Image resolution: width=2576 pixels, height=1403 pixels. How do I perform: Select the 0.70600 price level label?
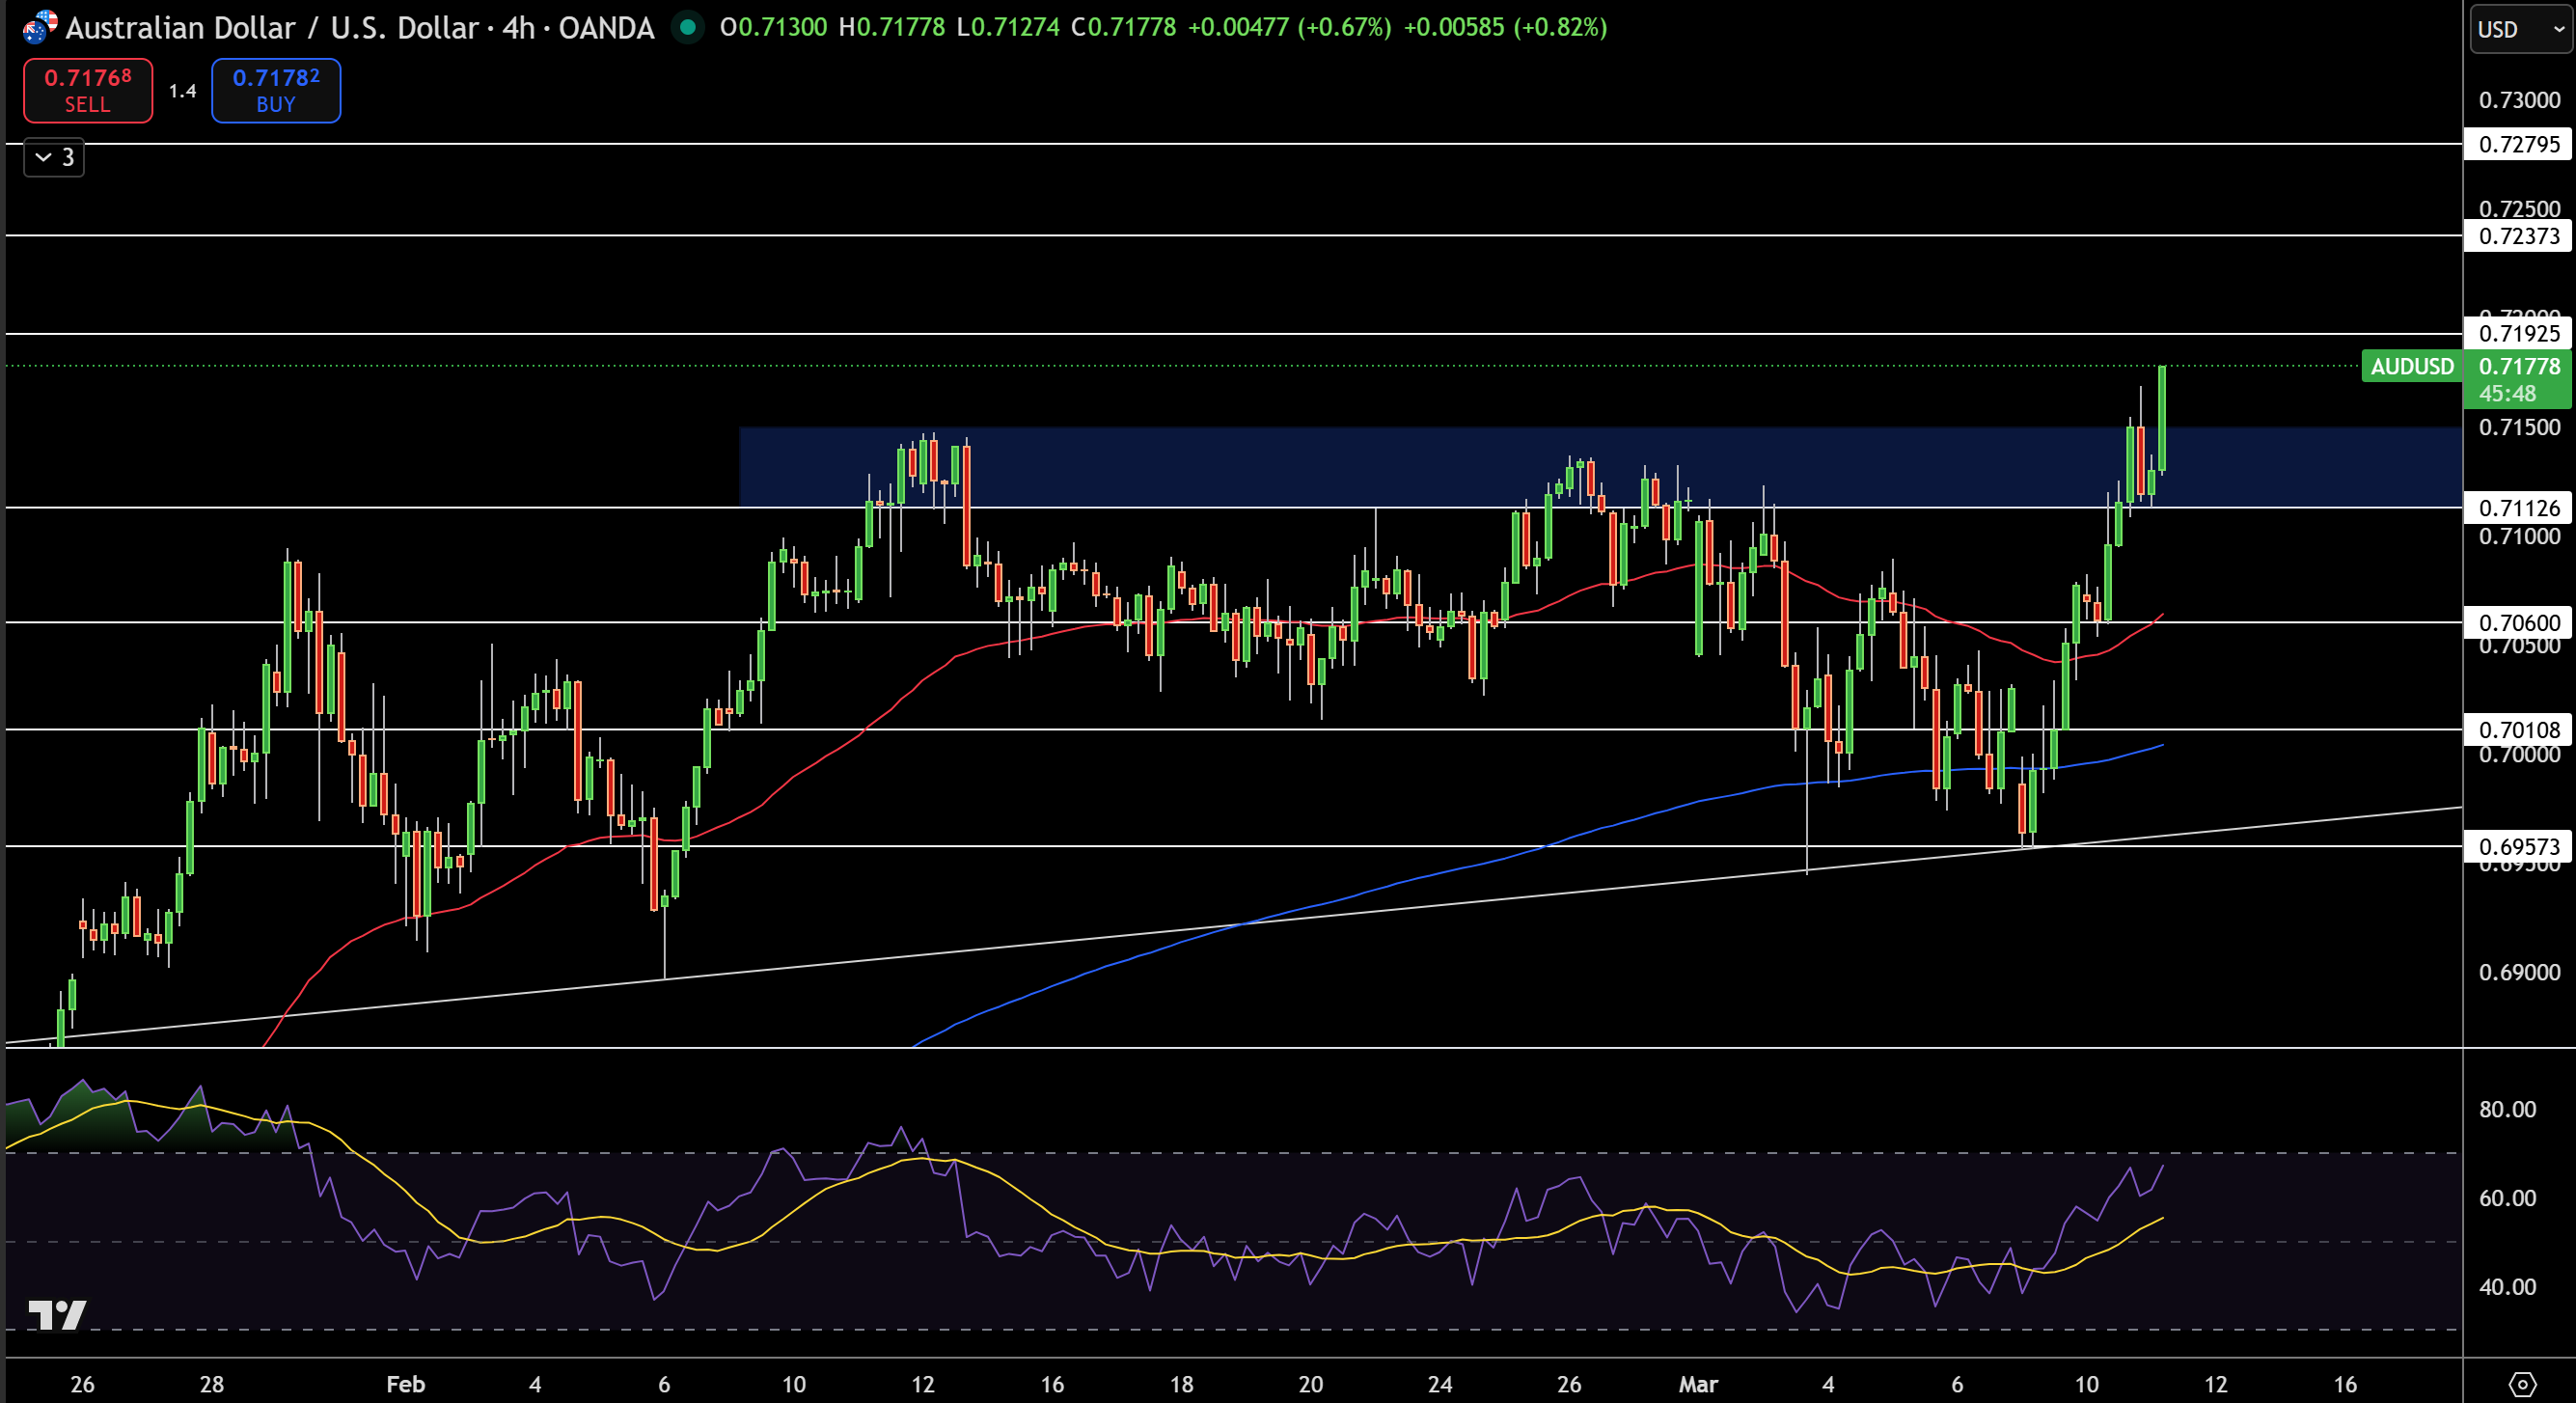click(2519, 623)
